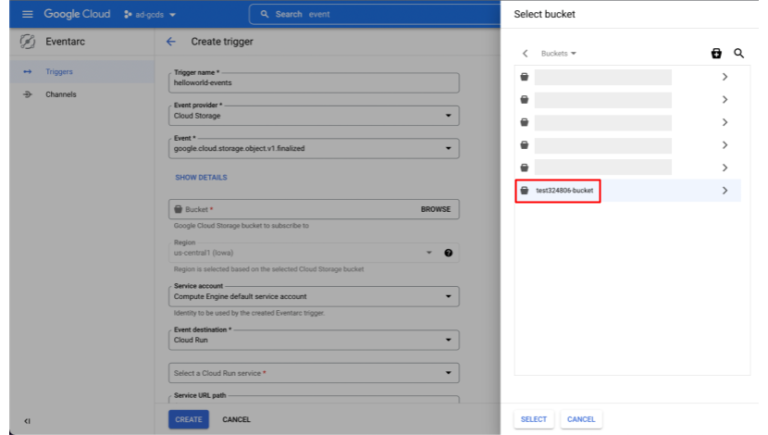Open Channels in the Eventarc sidebar
Image resolution: width=768 pixels, height=435 pixels.
point(82,94)
